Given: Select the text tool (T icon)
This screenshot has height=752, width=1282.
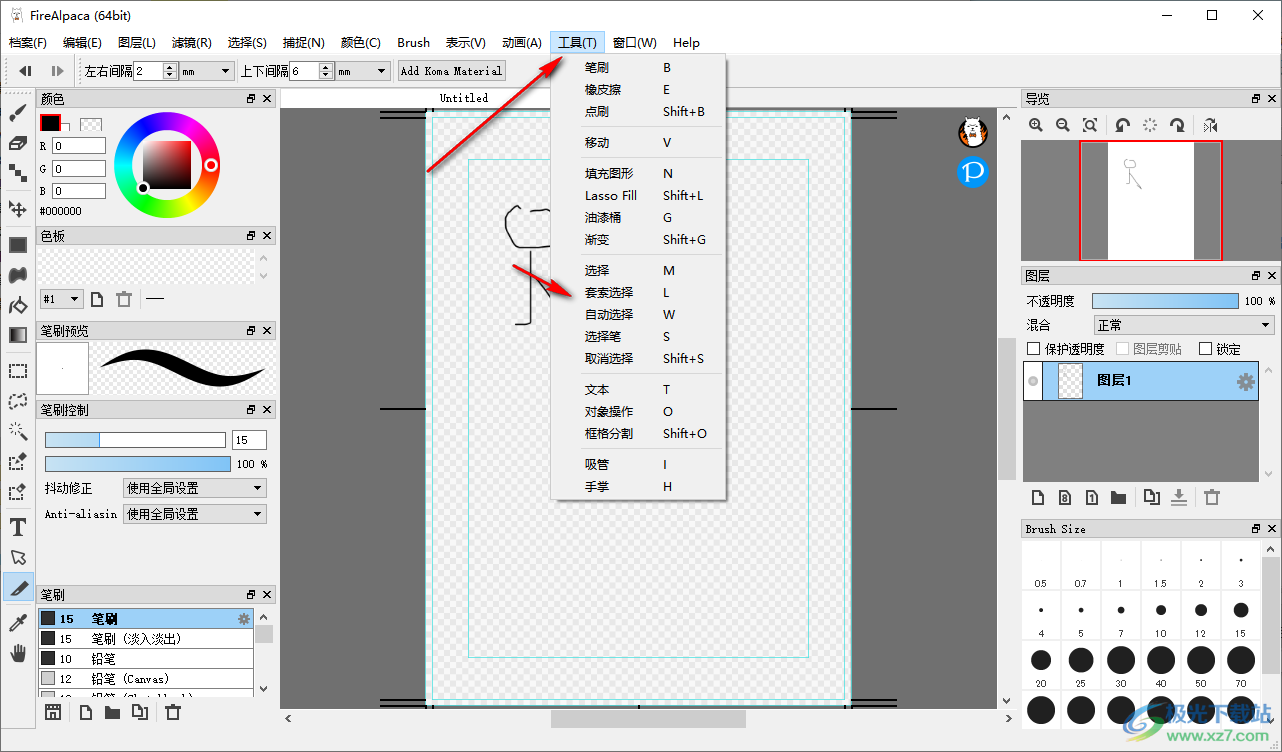Looking at the screenshot, I should pyautogui.click(x=17, y=527).
